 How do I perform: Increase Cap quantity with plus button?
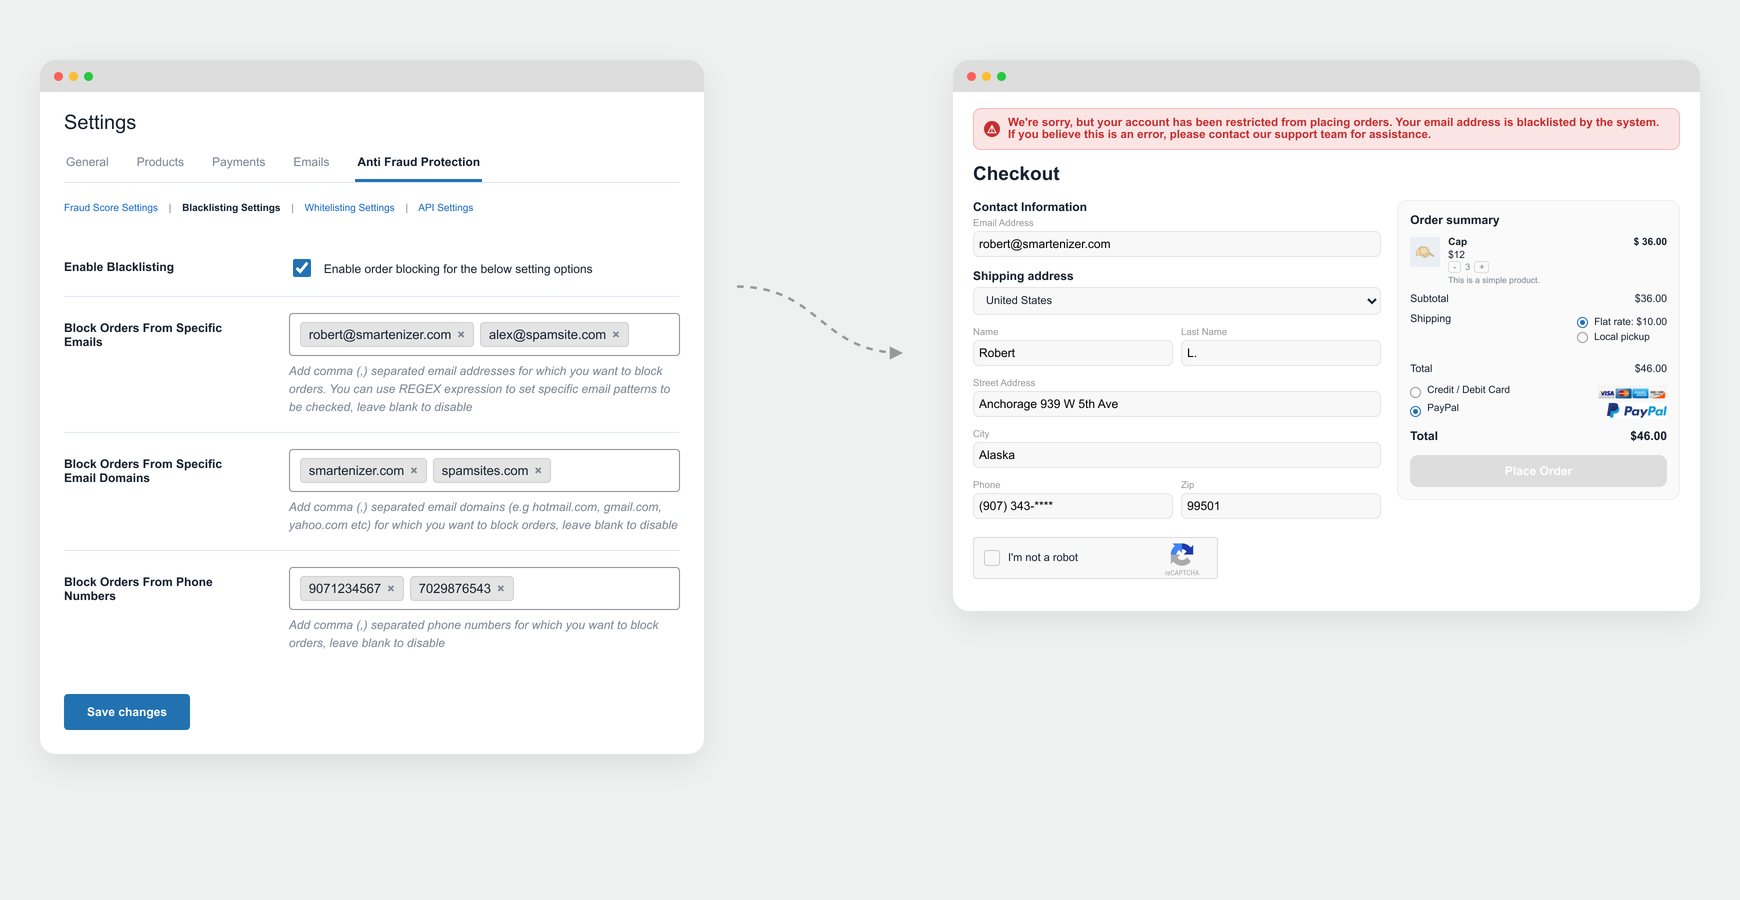1482,267
